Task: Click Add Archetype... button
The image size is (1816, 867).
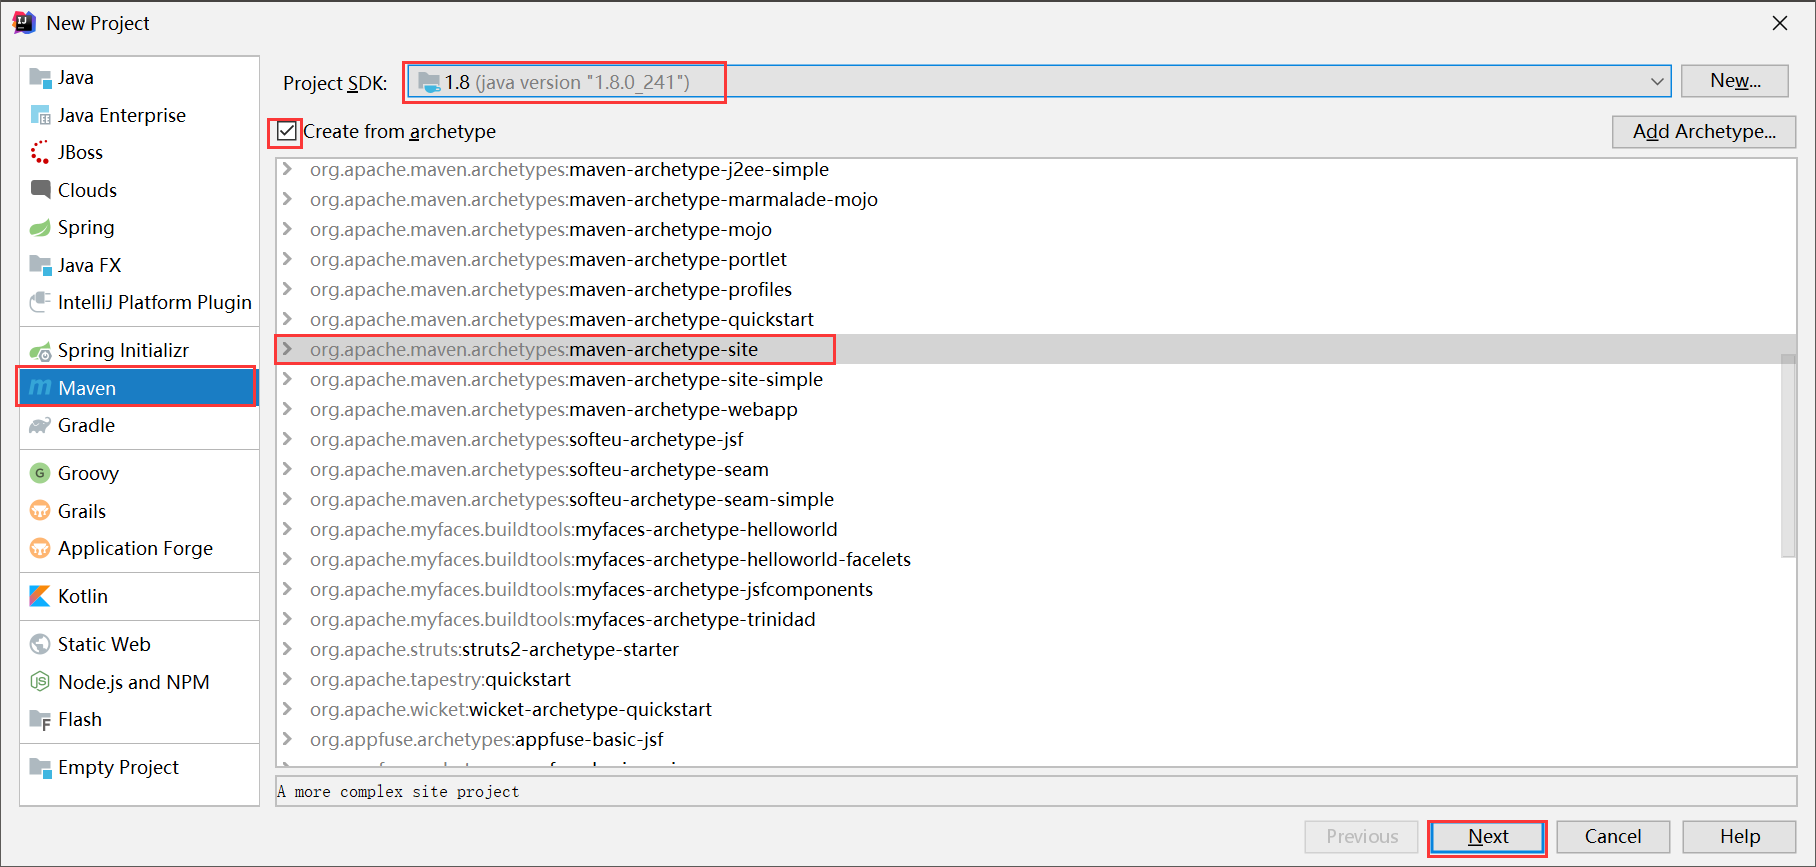Action: [x=1704, y=131]
